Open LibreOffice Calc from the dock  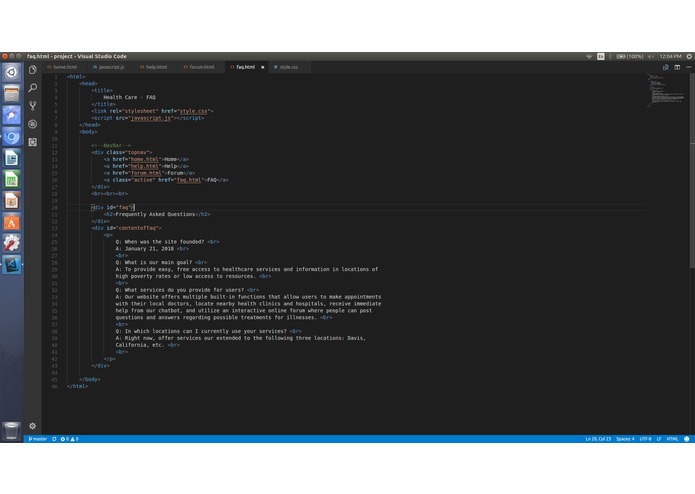pyautogui.click(x=12, y=179)
